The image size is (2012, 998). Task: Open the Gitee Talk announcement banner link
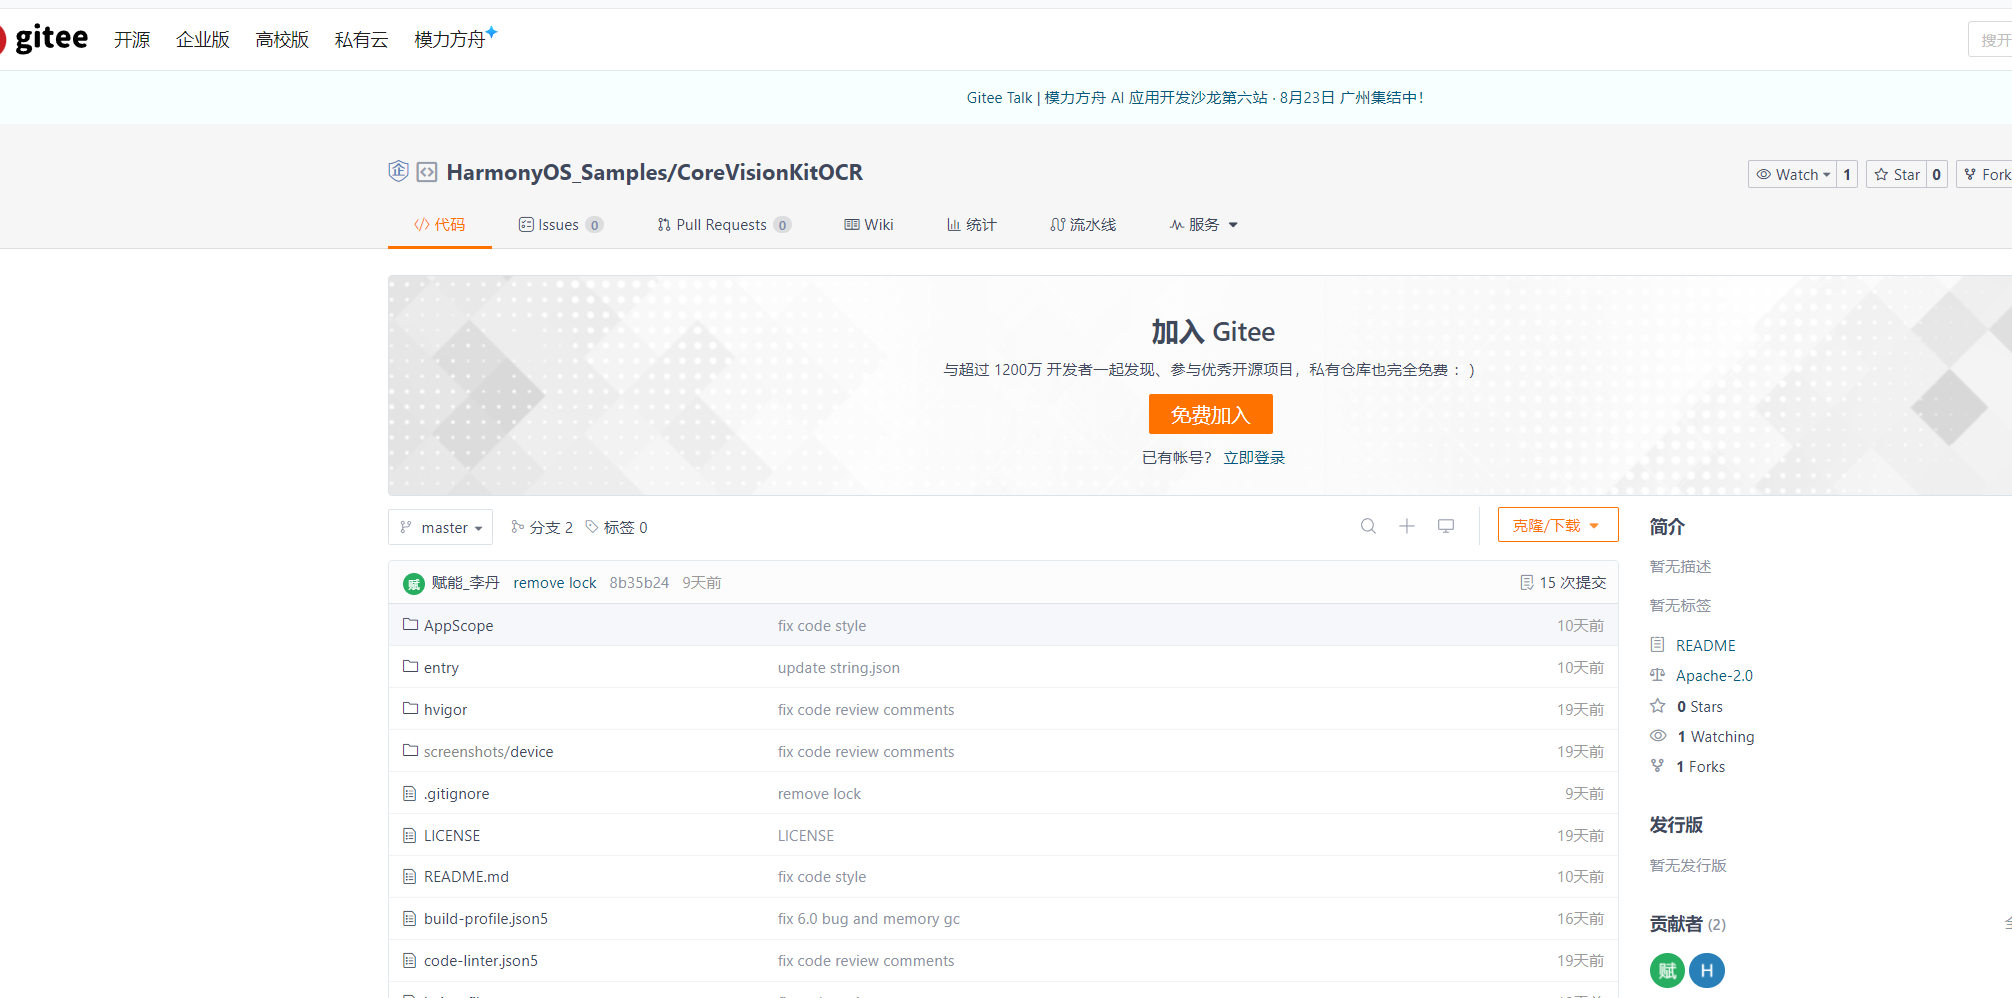tap(1194, 97)
